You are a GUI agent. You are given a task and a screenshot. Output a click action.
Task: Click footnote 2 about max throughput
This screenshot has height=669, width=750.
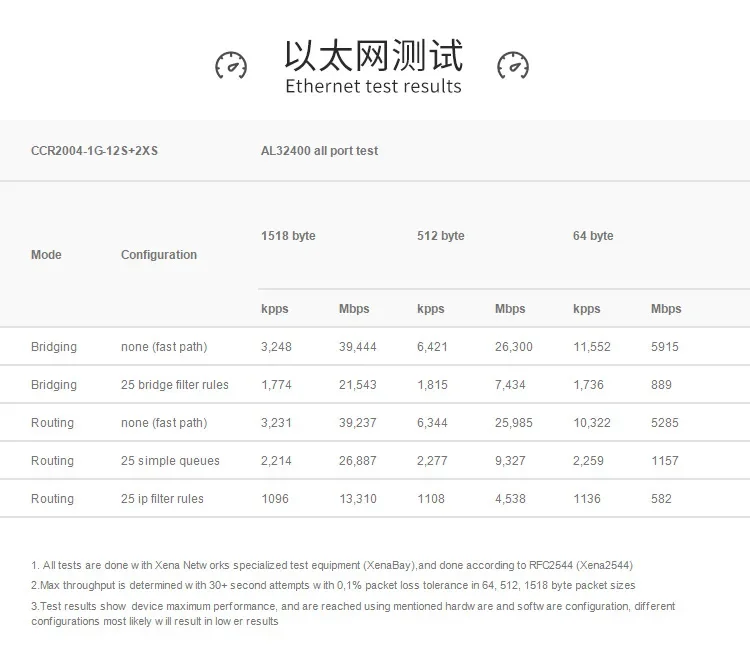(x=333, y=585)
